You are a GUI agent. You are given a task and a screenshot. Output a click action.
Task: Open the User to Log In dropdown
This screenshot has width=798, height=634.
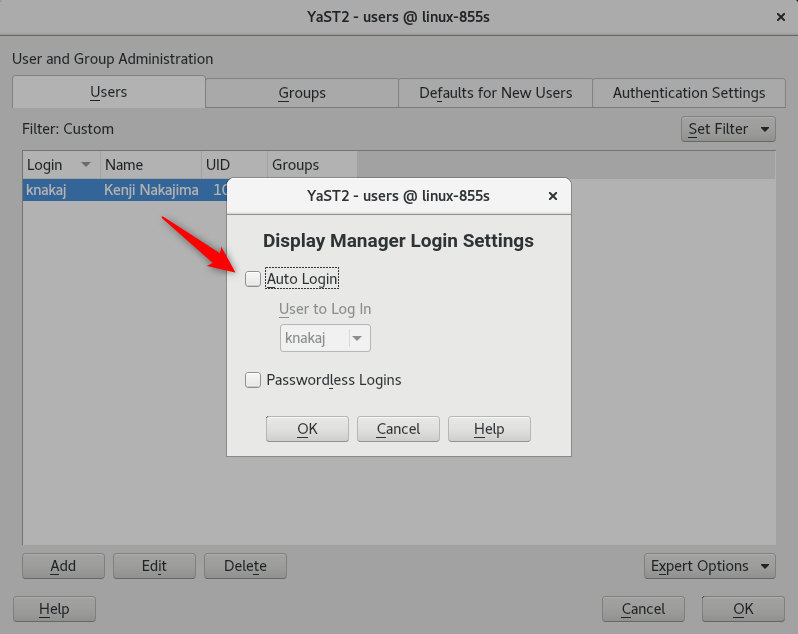pyautogui.click(x=325, y=338)
